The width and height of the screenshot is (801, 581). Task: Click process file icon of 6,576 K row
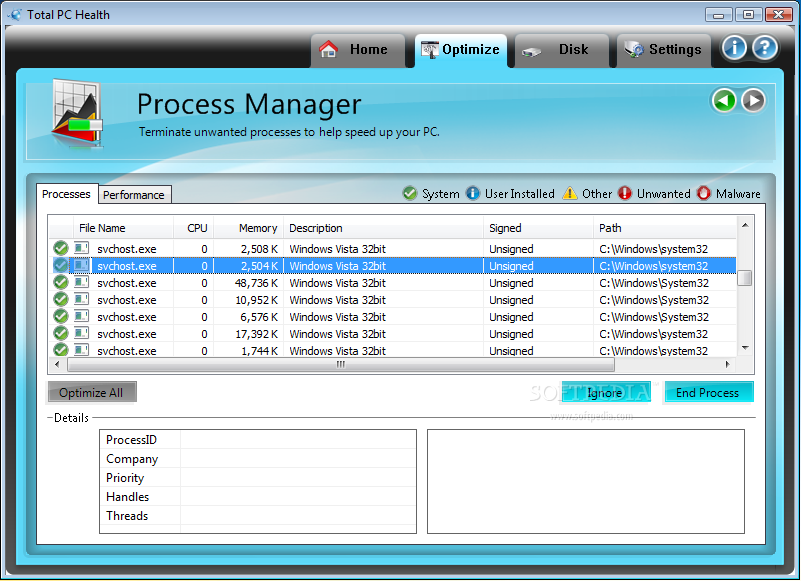tap(81, 316)
